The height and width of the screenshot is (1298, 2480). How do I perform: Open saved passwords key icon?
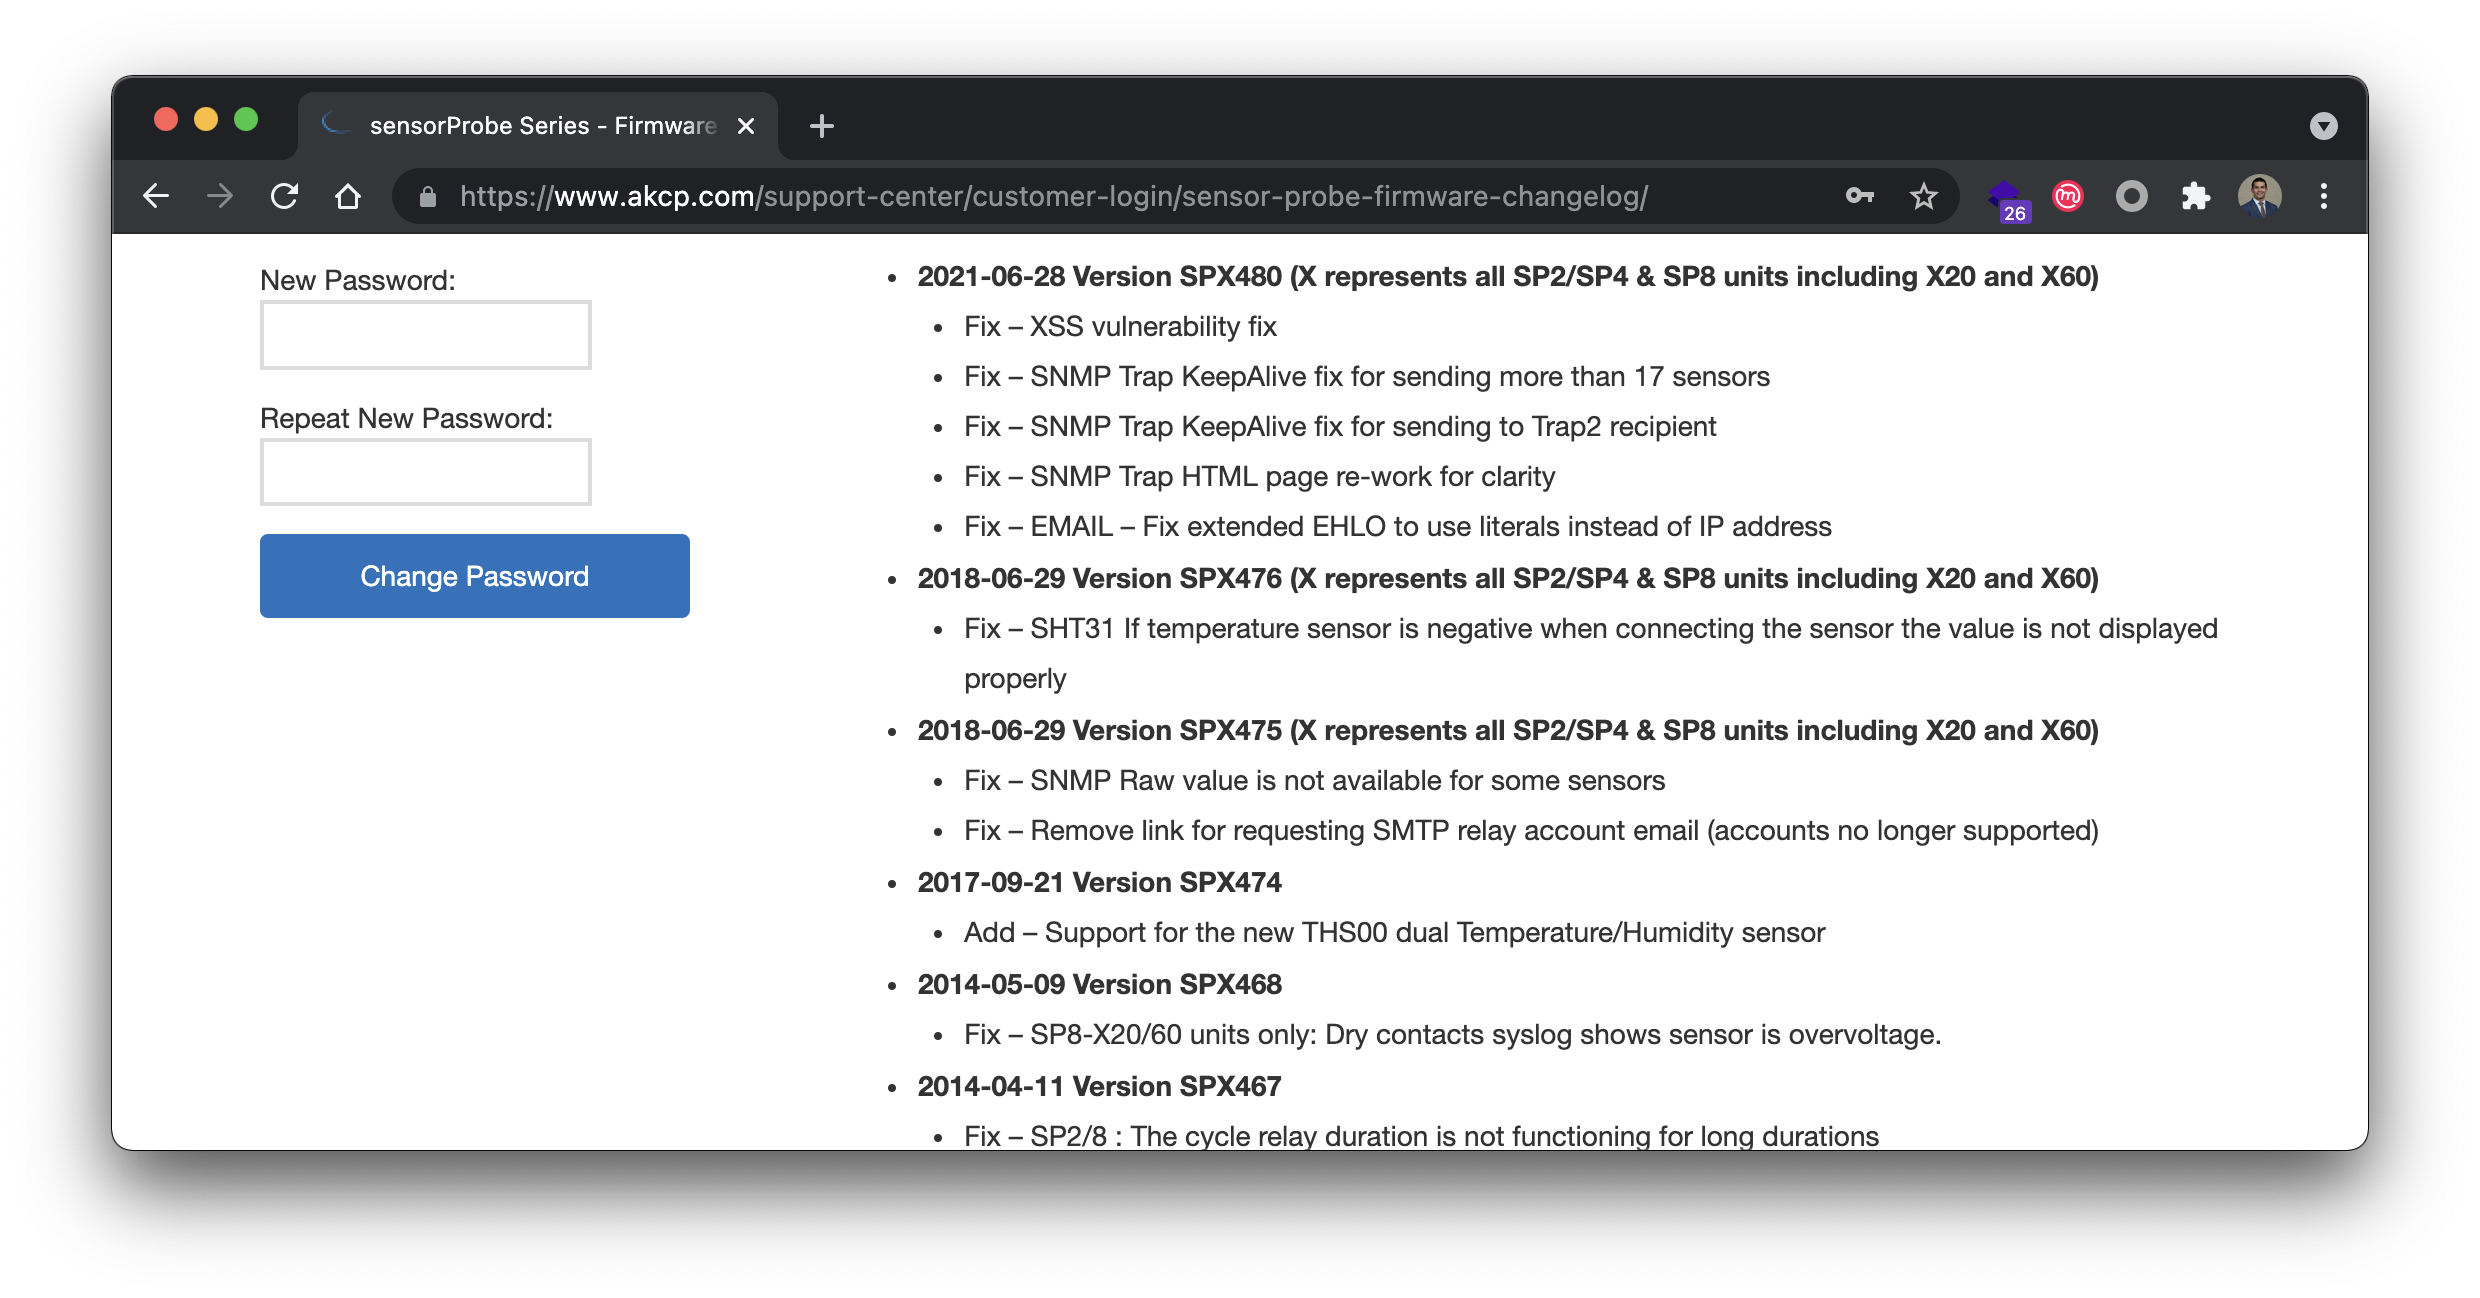pyautogui.click(x=1859, y=196)
